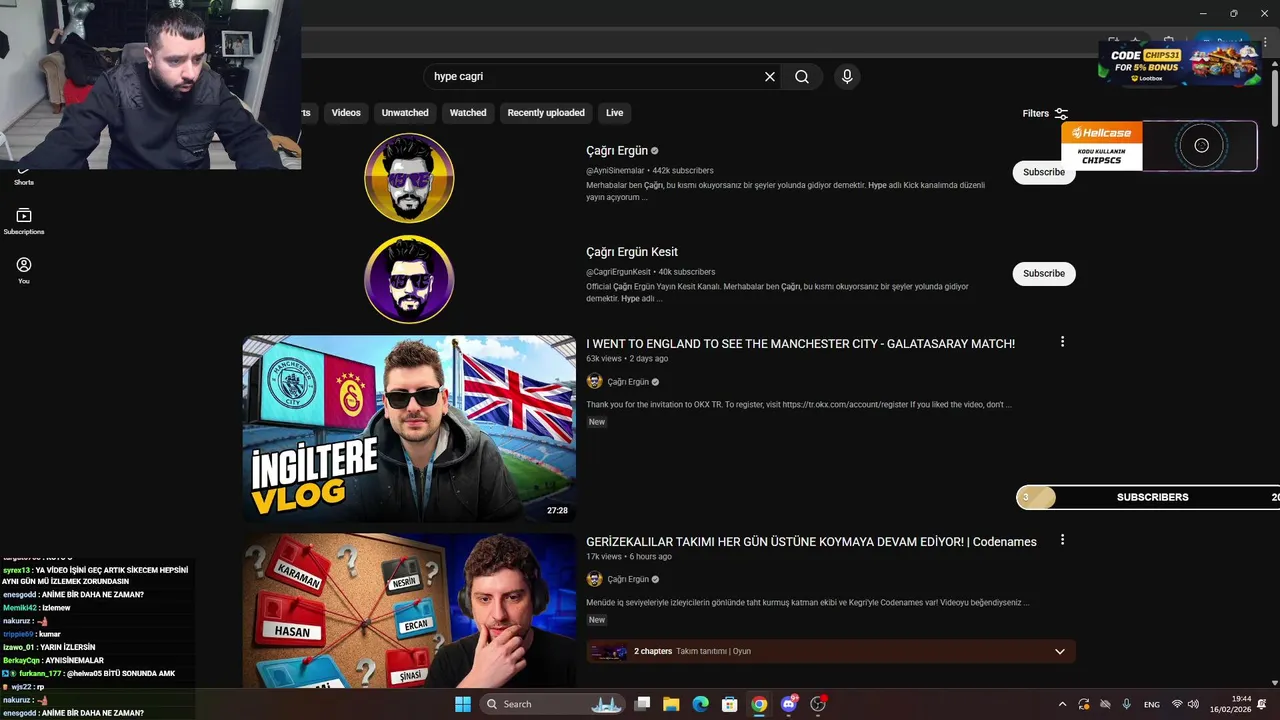The width and height of the screenshot is (1280, 720).
Task: Click the small channel avatar under the Codenames title
Action: point(594,579)
